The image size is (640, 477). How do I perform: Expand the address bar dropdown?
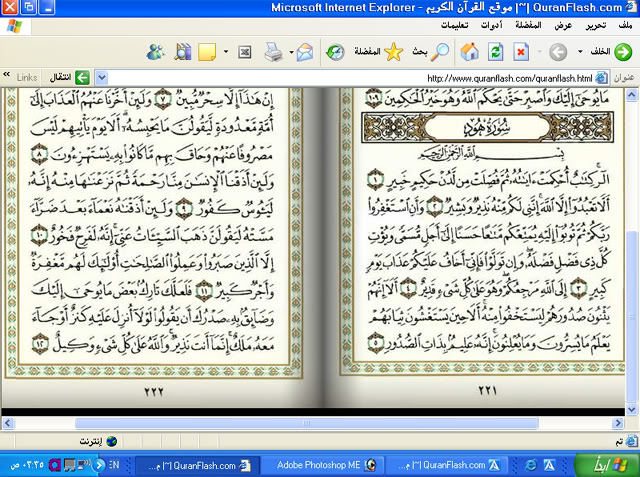tap(101, 78)
